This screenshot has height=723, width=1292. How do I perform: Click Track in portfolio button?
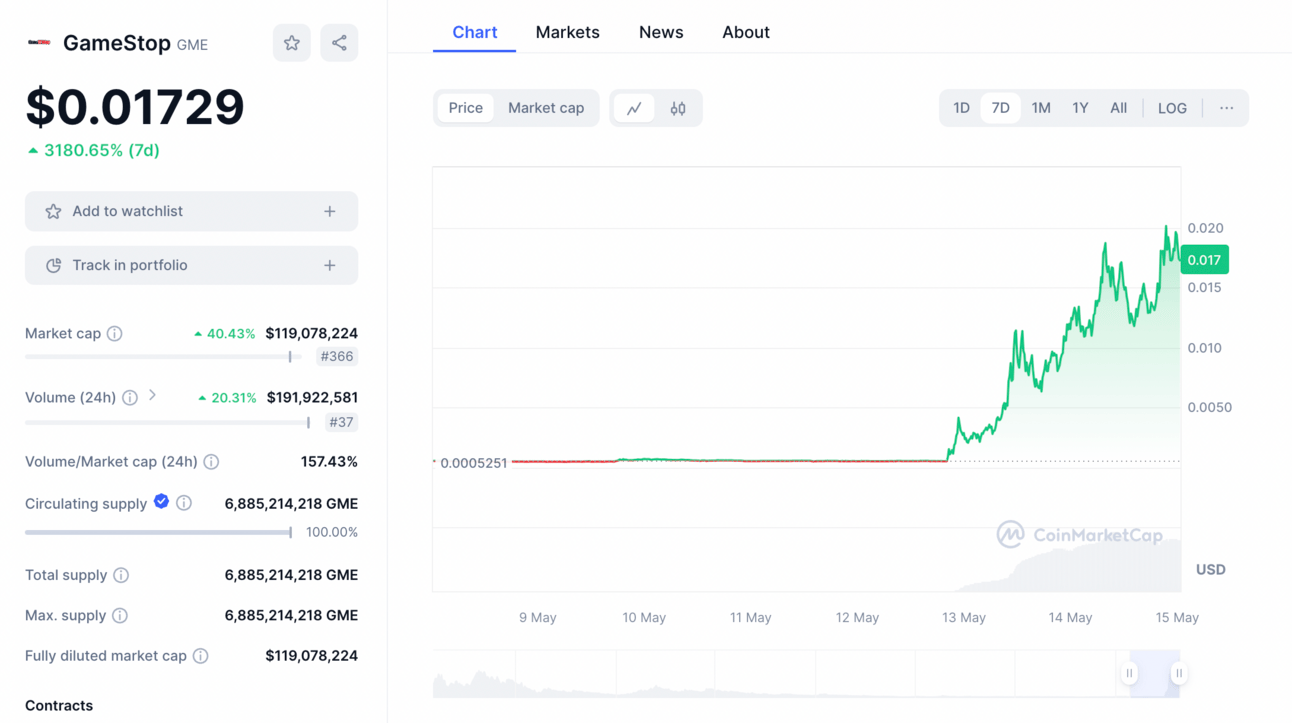191,265
